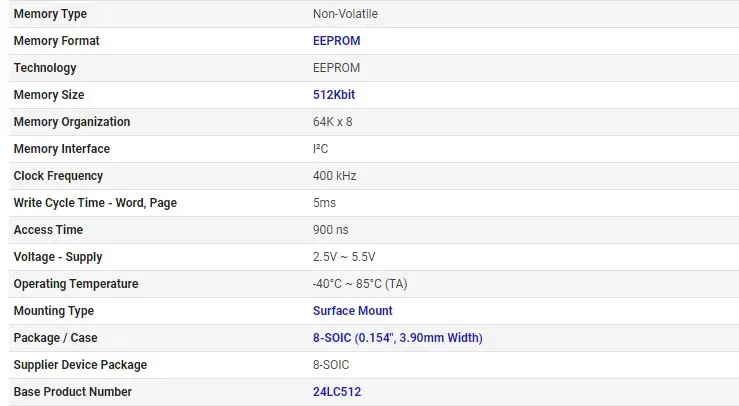739x406 pixels.
Task: Select the Package / Case row label
Action: click(55, 338)
